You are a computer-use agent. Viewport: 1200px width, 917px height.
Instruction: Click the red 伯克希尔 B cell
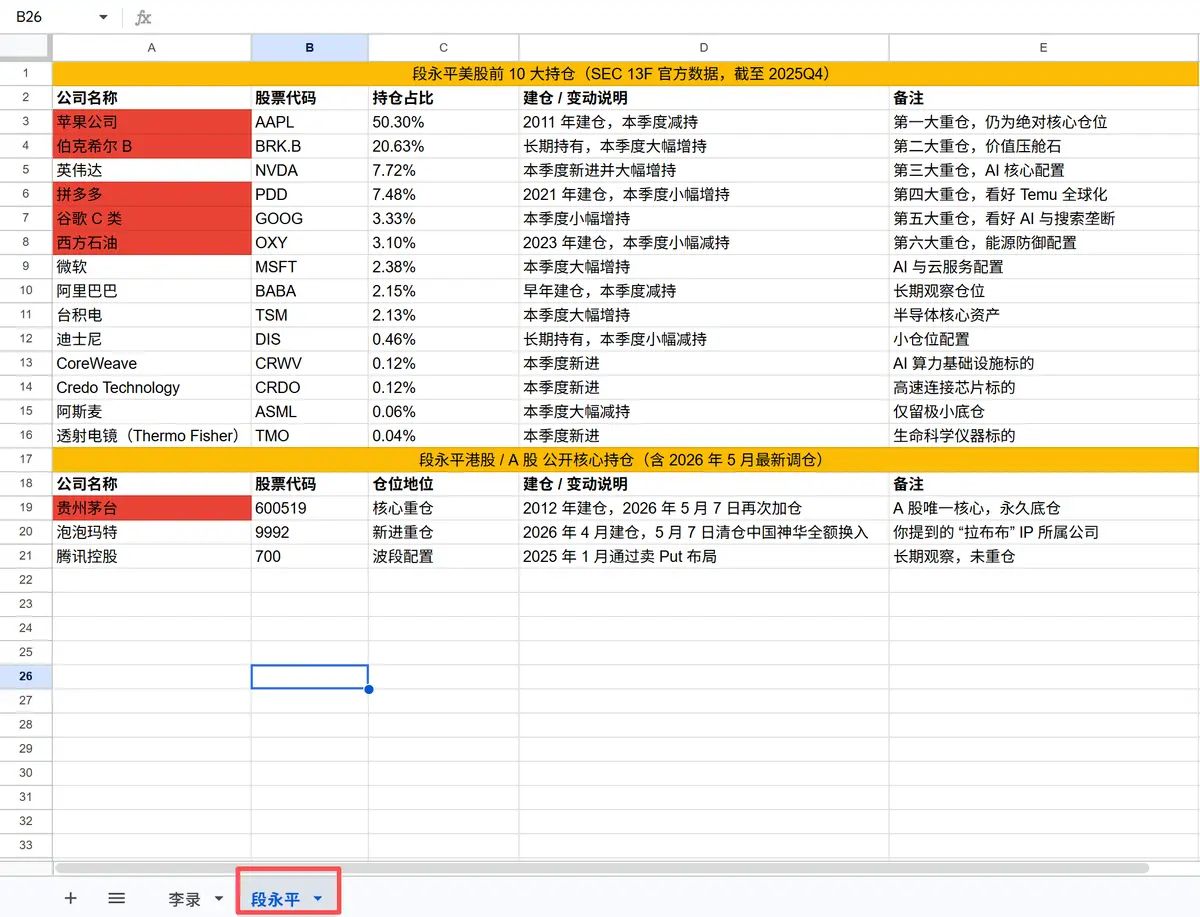pyautogui.click(x=152, y=146)
